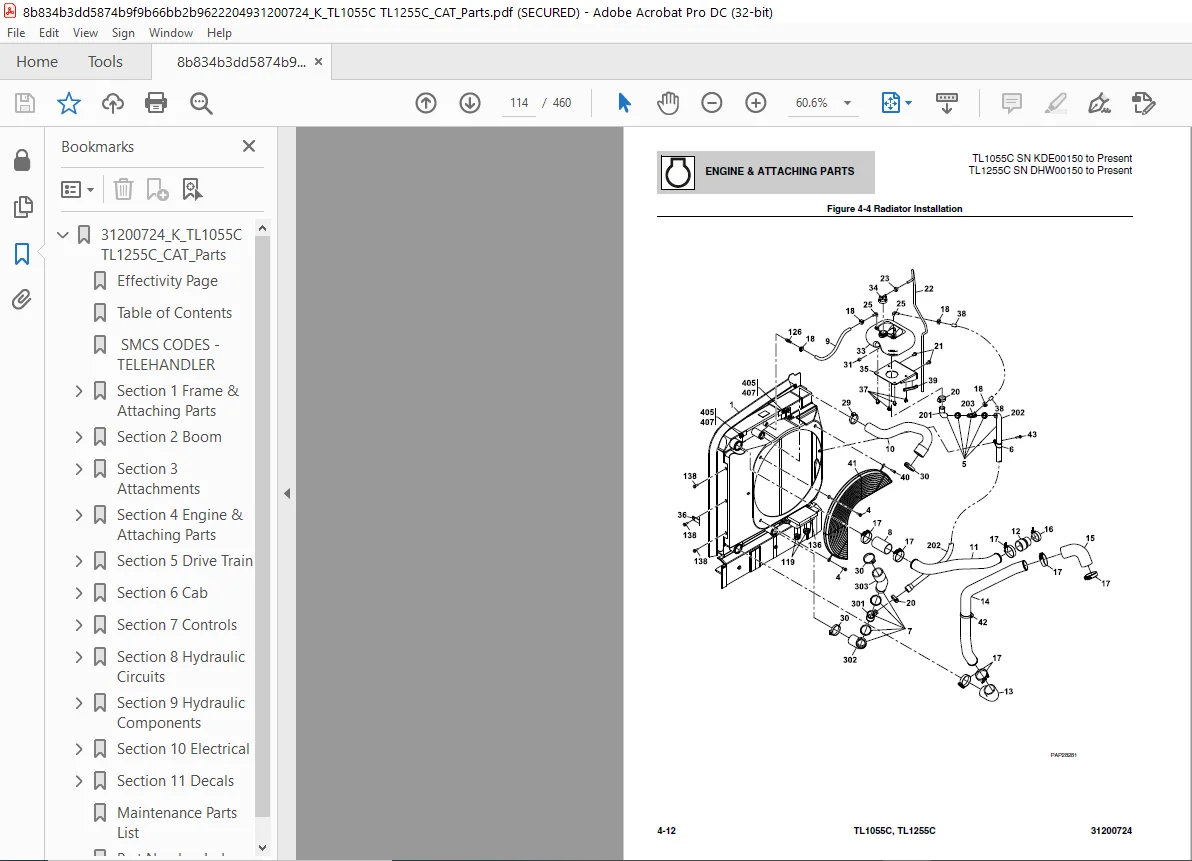
Task: Click the Save file icon
Action: point(25,103)
